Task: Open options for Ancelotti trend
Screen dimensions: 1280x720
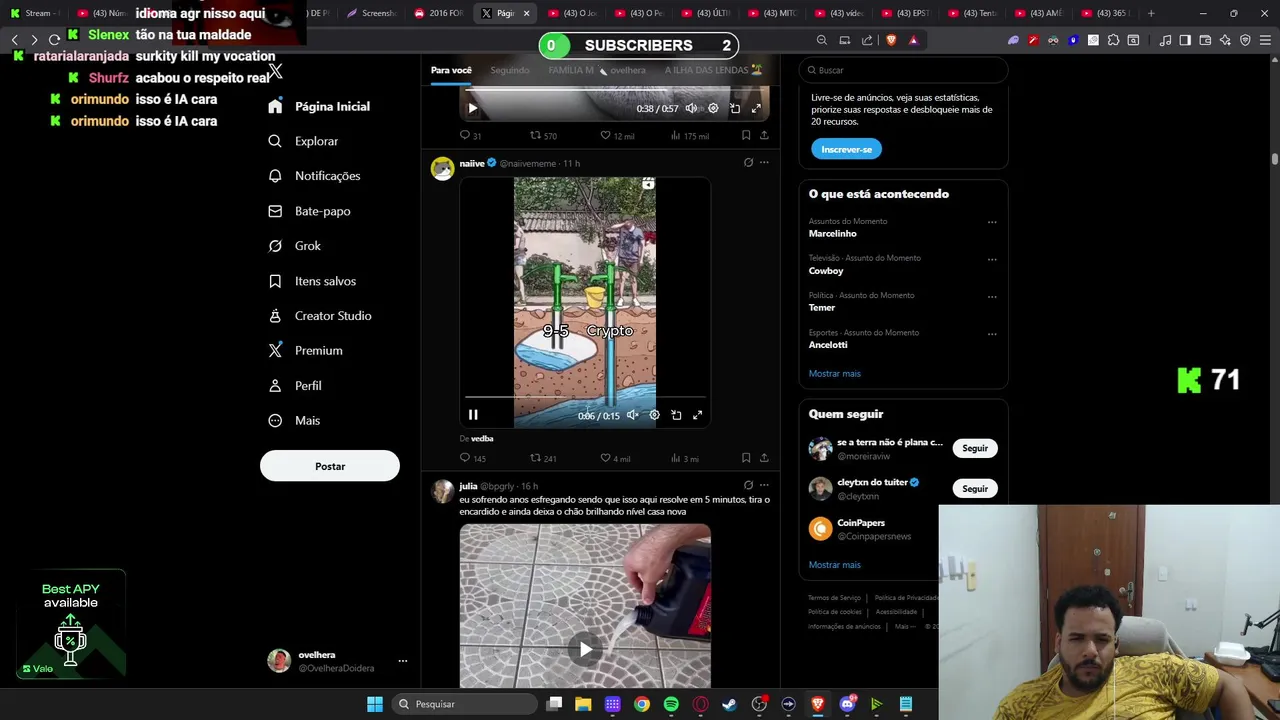Action: point(992,333)
